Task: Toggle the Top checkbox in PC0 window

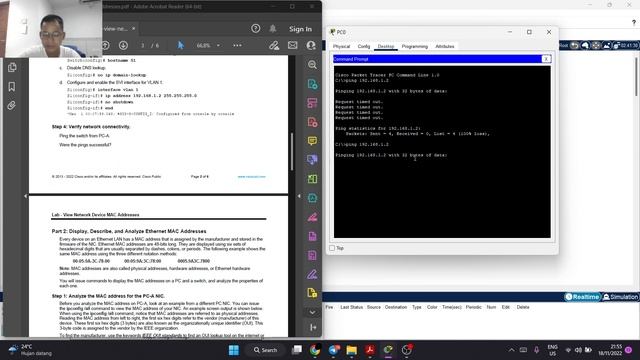Action: [x=332, y=248]
